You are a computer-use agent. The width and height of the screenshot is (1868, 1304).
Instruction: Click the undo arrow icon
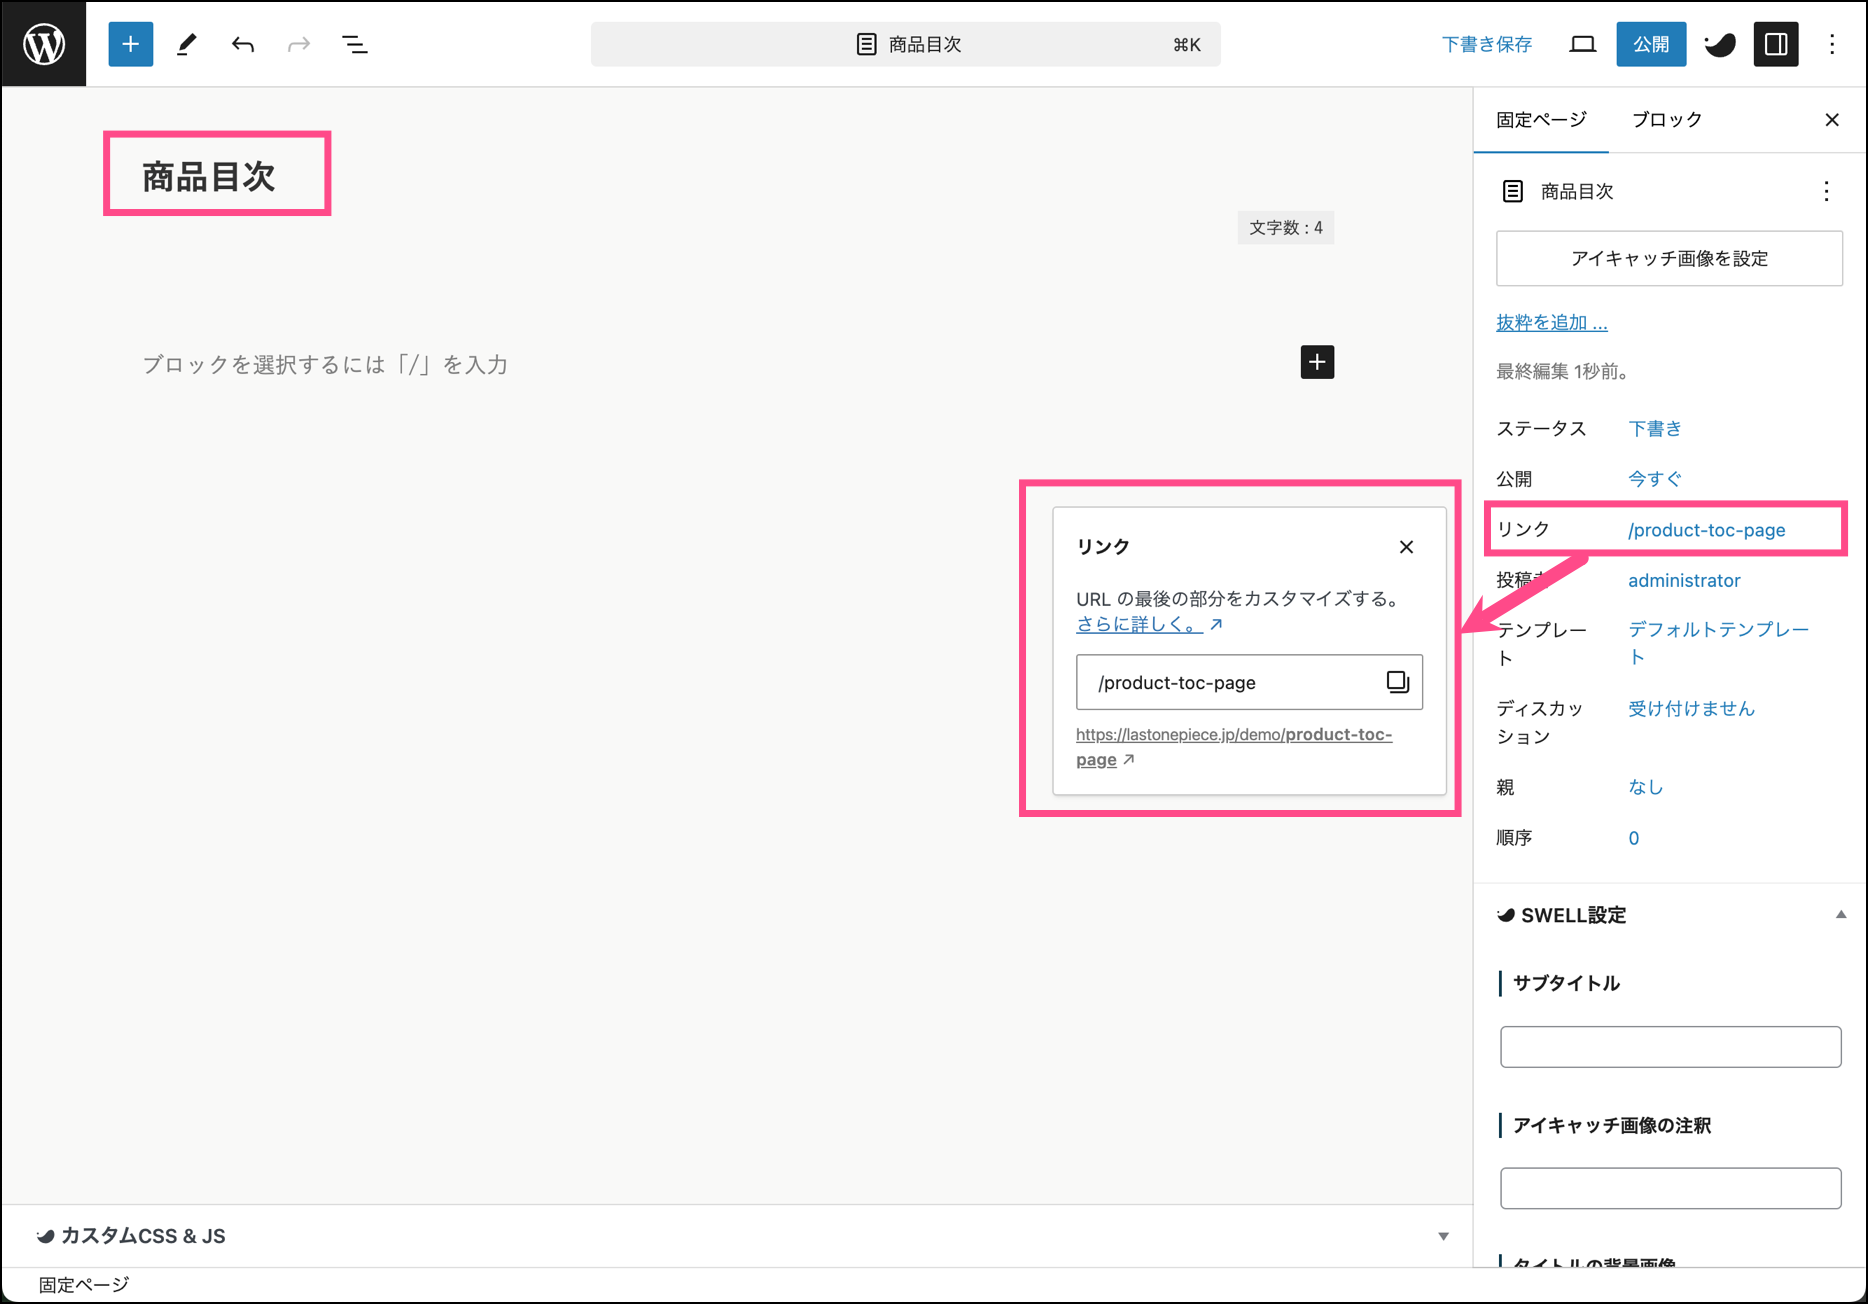pos(243,44)
